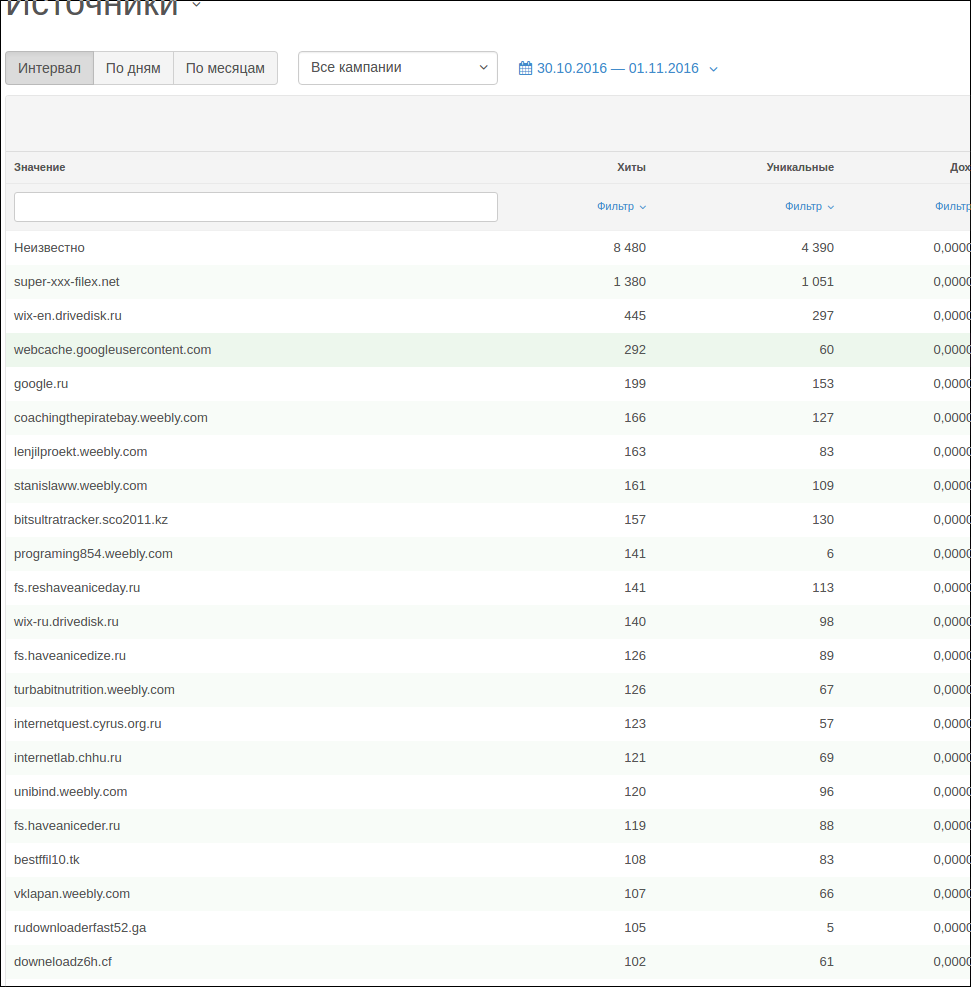Open the Все кампании dropdown

(398, 68)
